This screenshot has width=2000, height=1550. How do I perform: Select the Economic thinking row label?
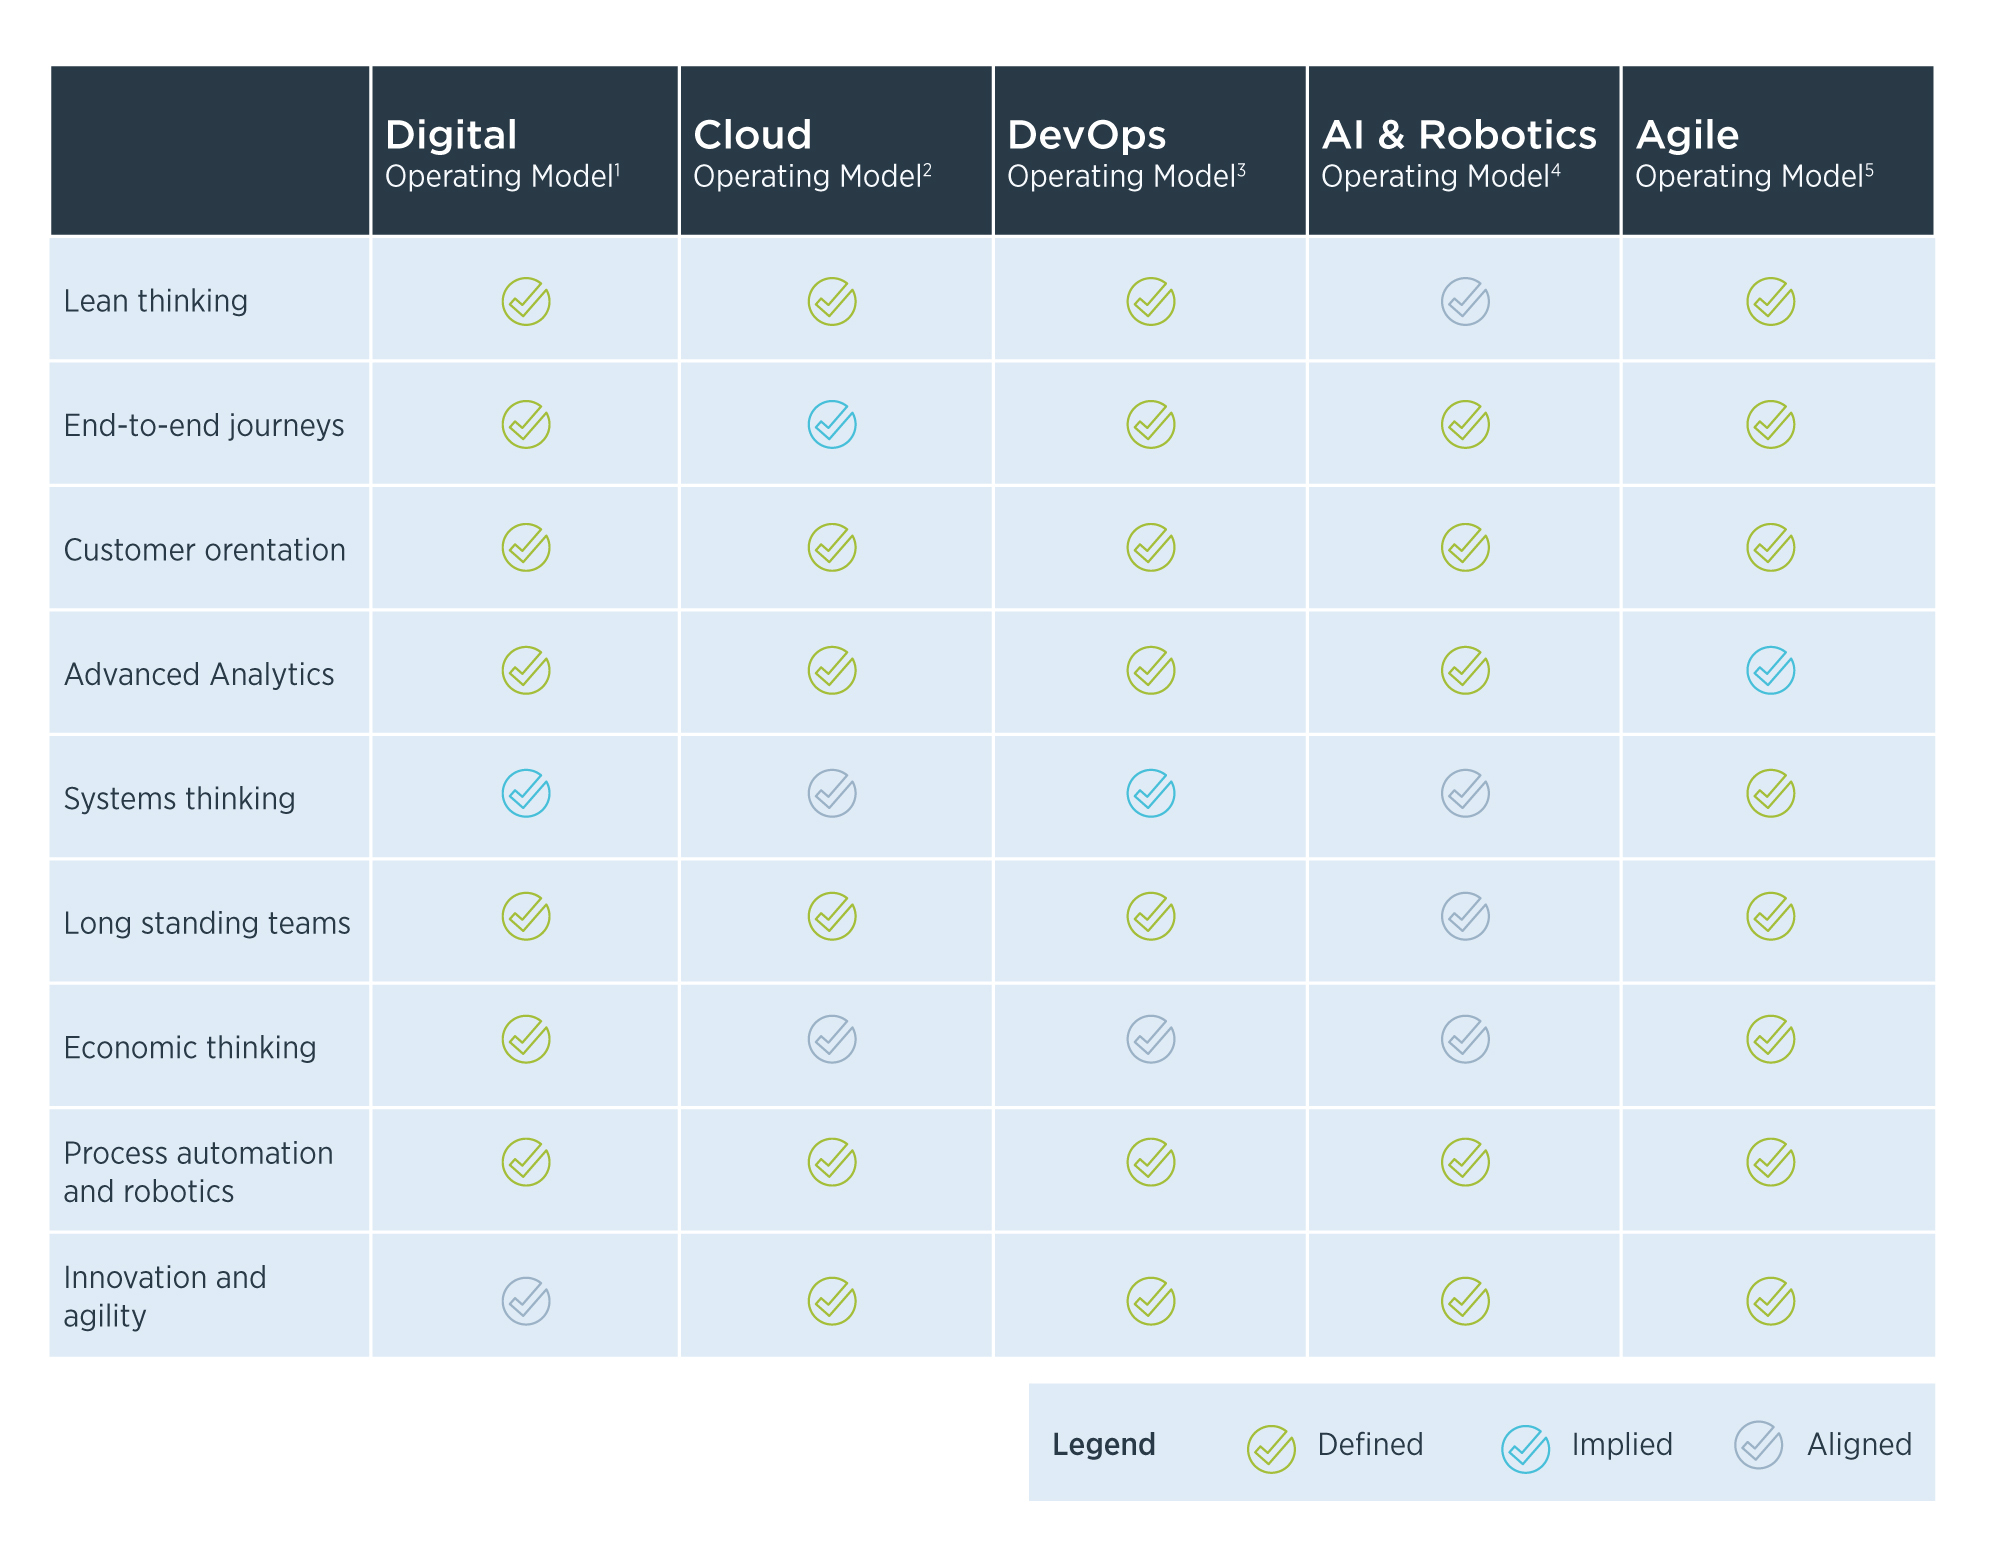point(190,1047)
